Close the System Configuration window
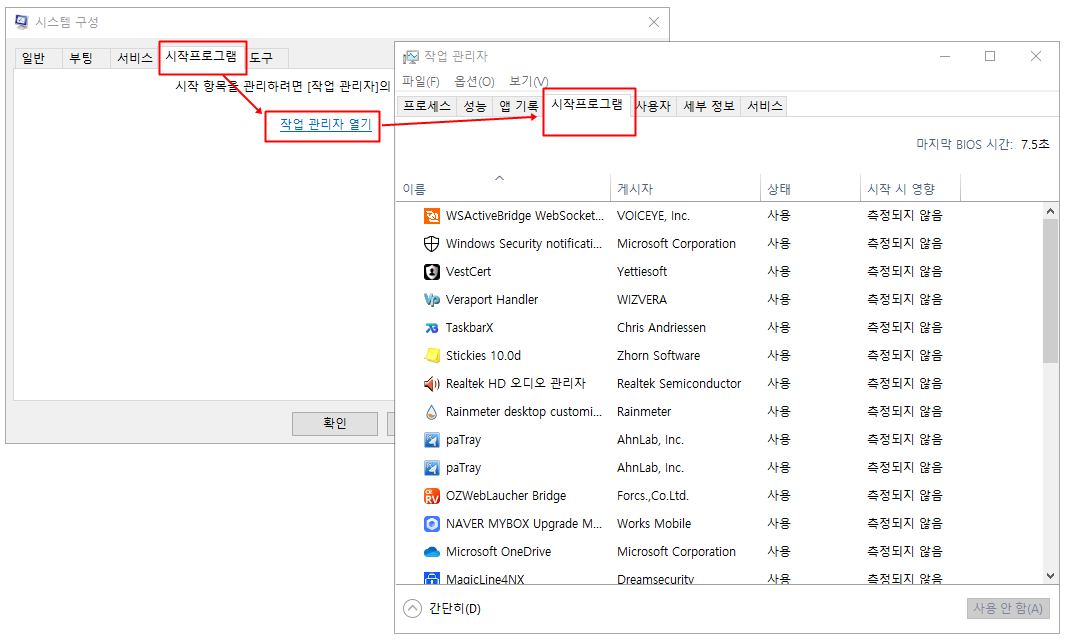Viewport: 1068px width, 642px height. (654, 22)
